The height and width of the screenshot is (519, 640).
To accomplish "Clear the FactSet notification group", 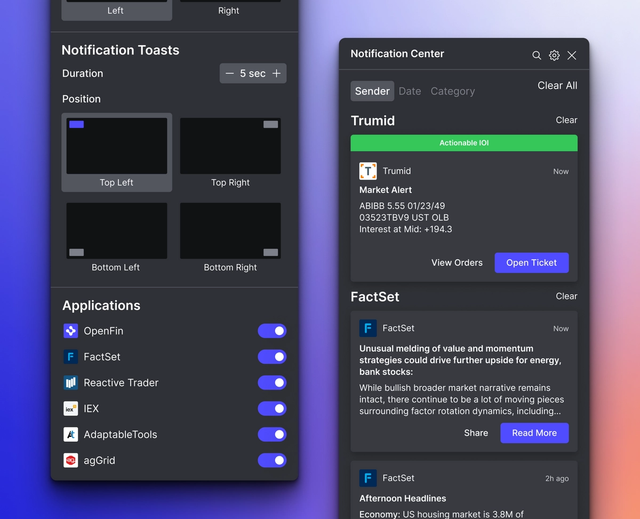I will pyautogui.click(x=566, y=296).
